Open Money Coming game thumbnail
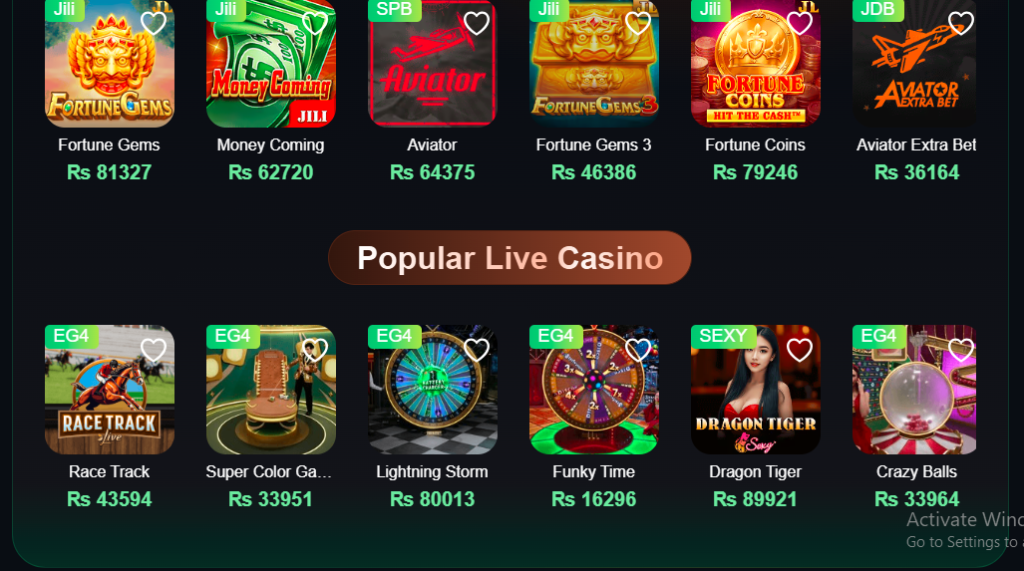Screen dimensions: 1024x571 271,63
